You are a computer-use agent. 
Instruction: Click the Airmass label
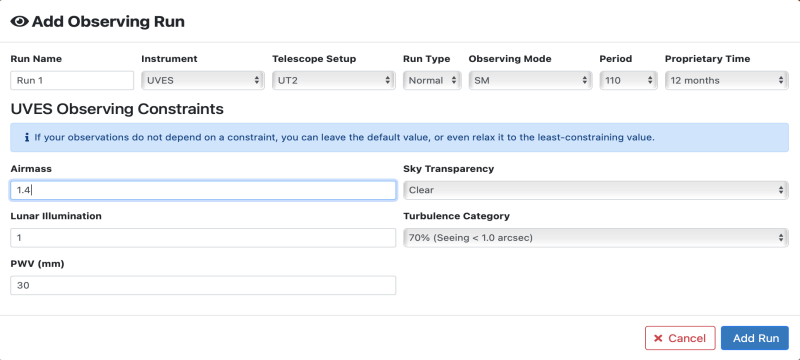click(x=31, y=169)
